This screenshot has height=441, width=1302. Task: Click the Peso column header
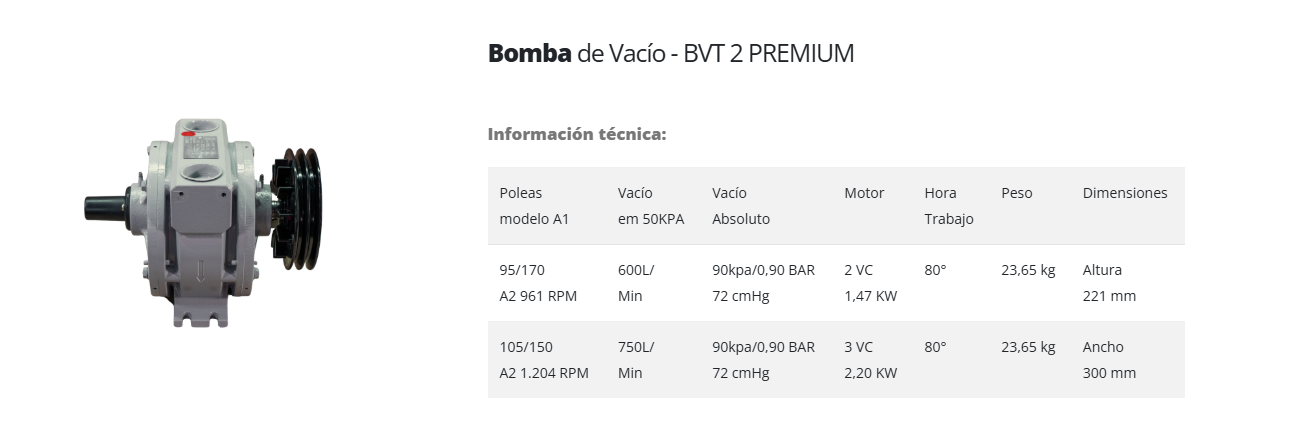[x=1017, y=193]
